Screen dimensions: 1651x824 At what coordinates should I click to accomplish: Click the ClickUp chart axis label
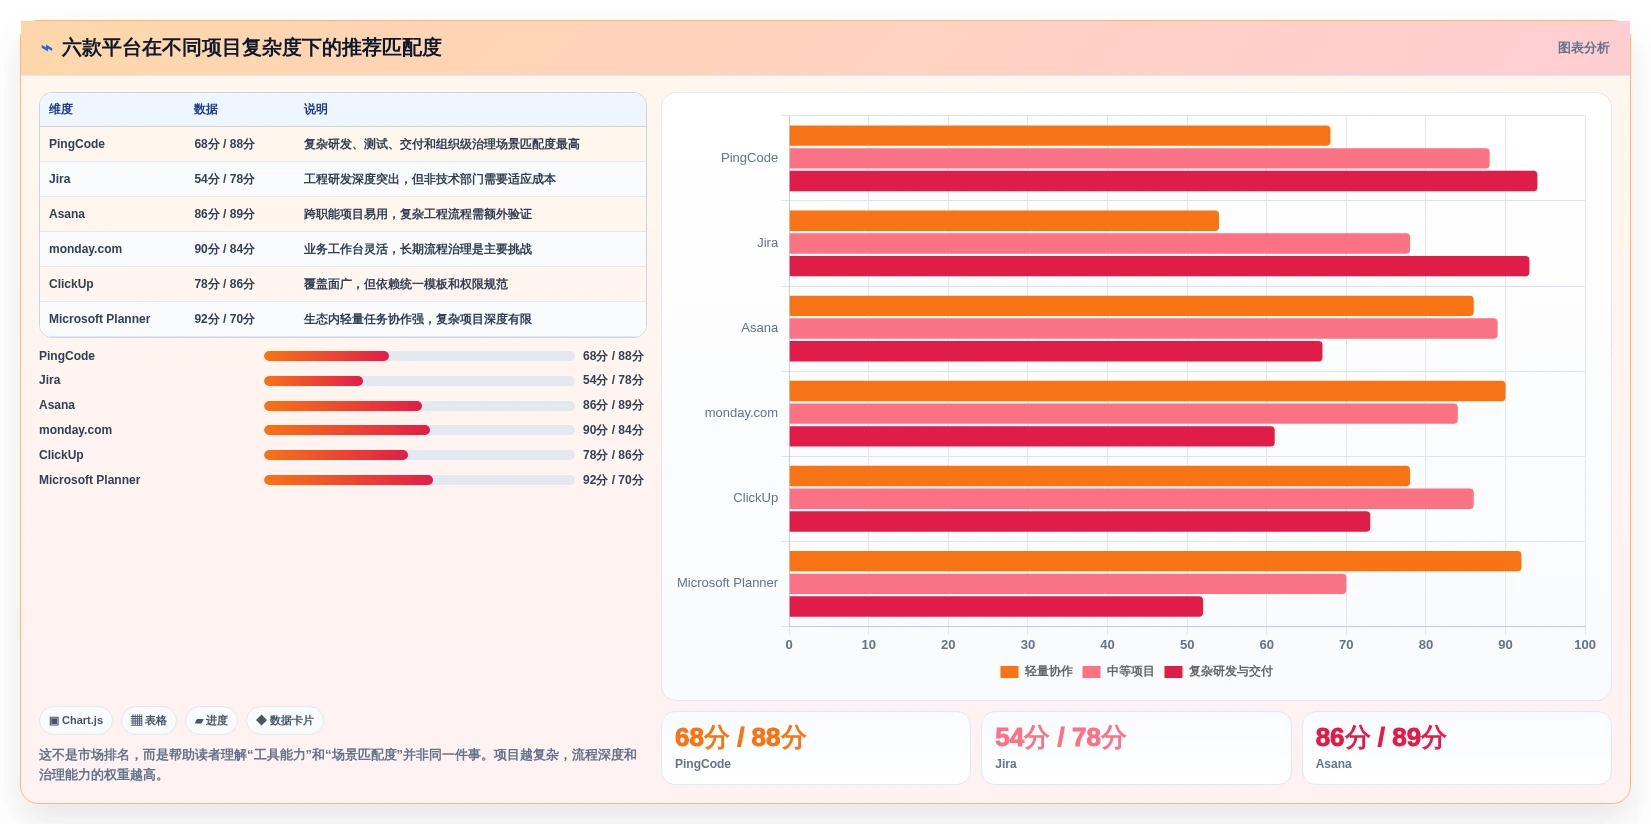(x=755, y=498)
